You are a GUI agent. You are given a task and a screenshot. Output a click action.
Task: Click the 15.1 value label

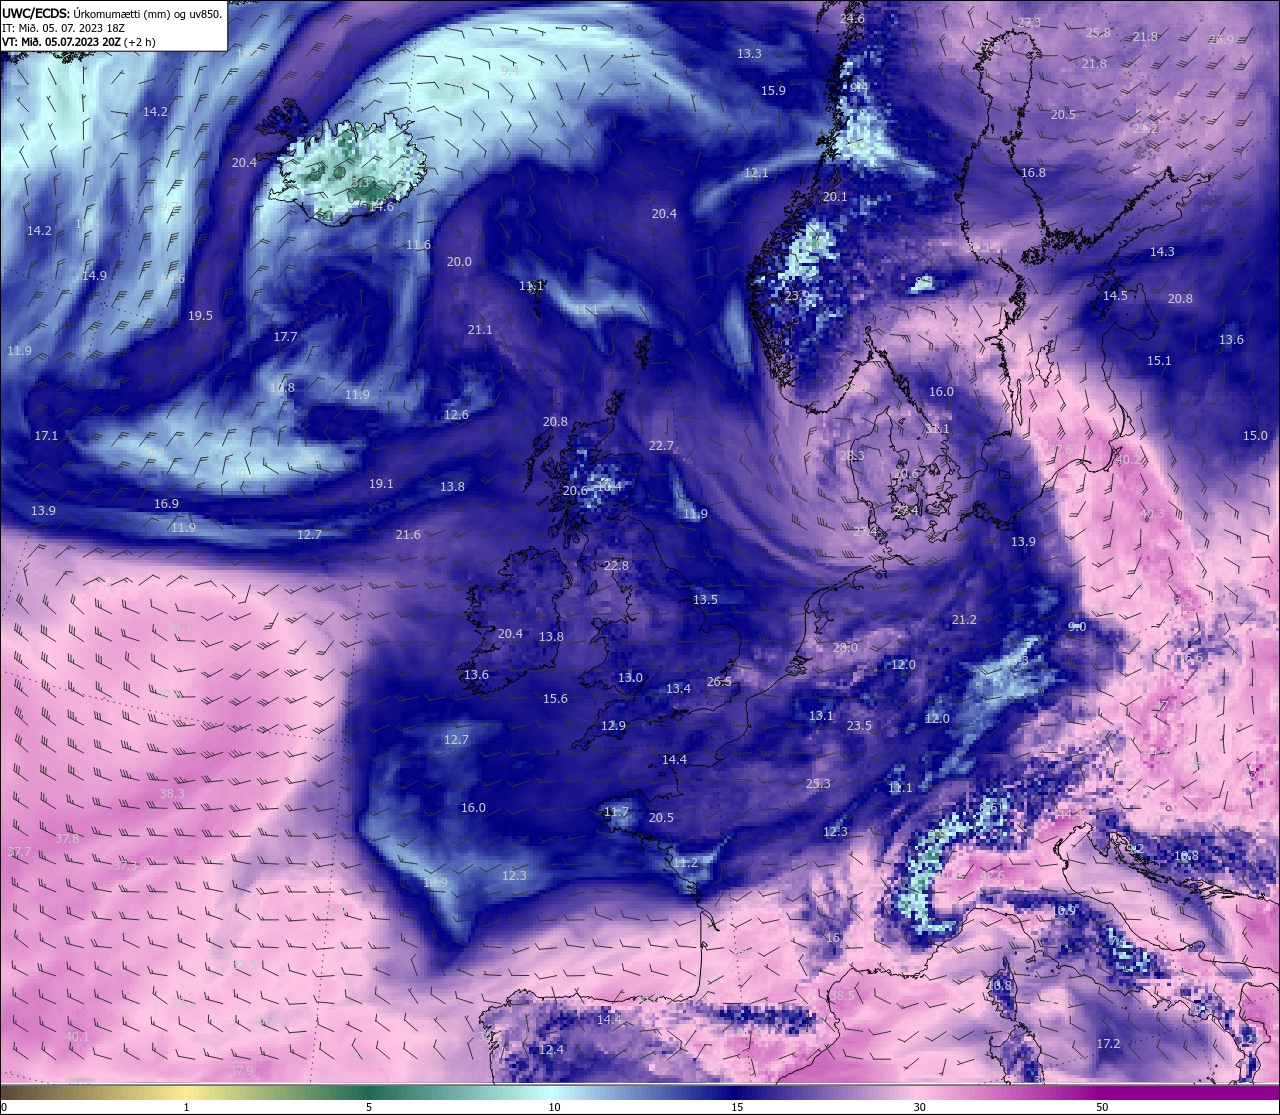pyautogui.click(x=1159, y=360)
